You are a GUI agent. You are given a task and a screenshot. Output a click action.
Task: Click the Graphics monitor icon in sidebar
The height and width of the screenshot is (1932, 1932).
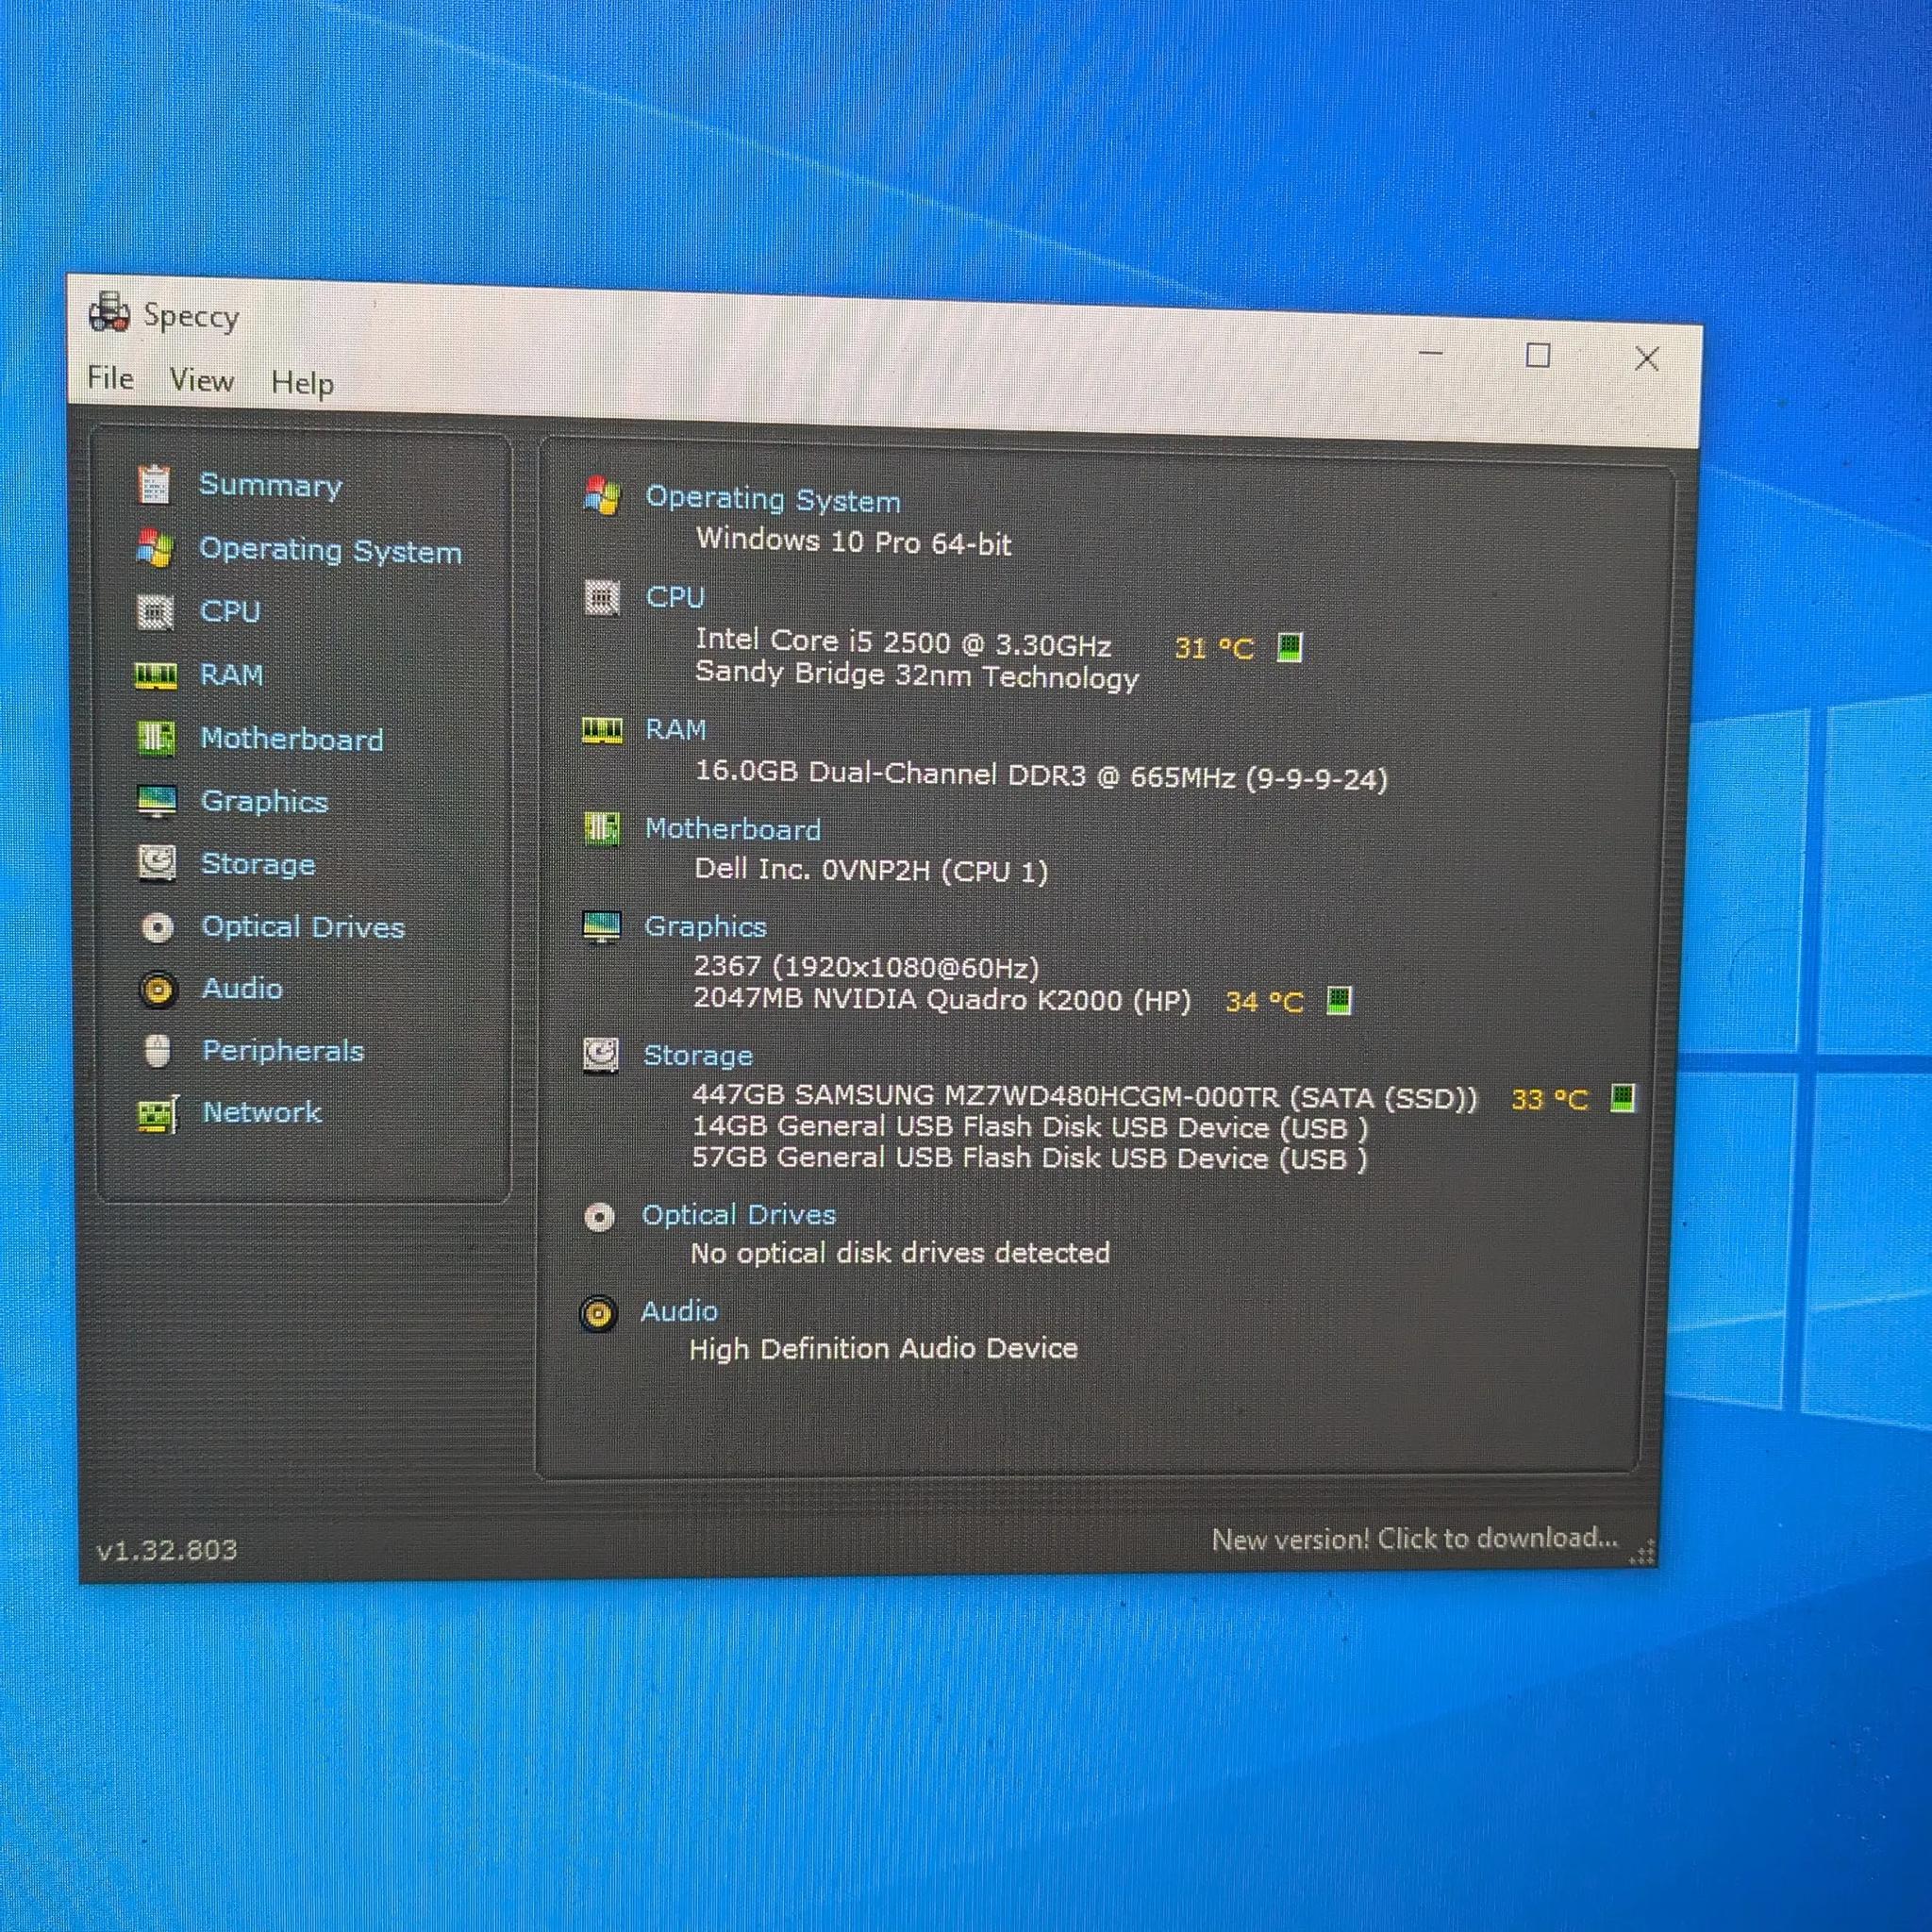pos(156,801)
